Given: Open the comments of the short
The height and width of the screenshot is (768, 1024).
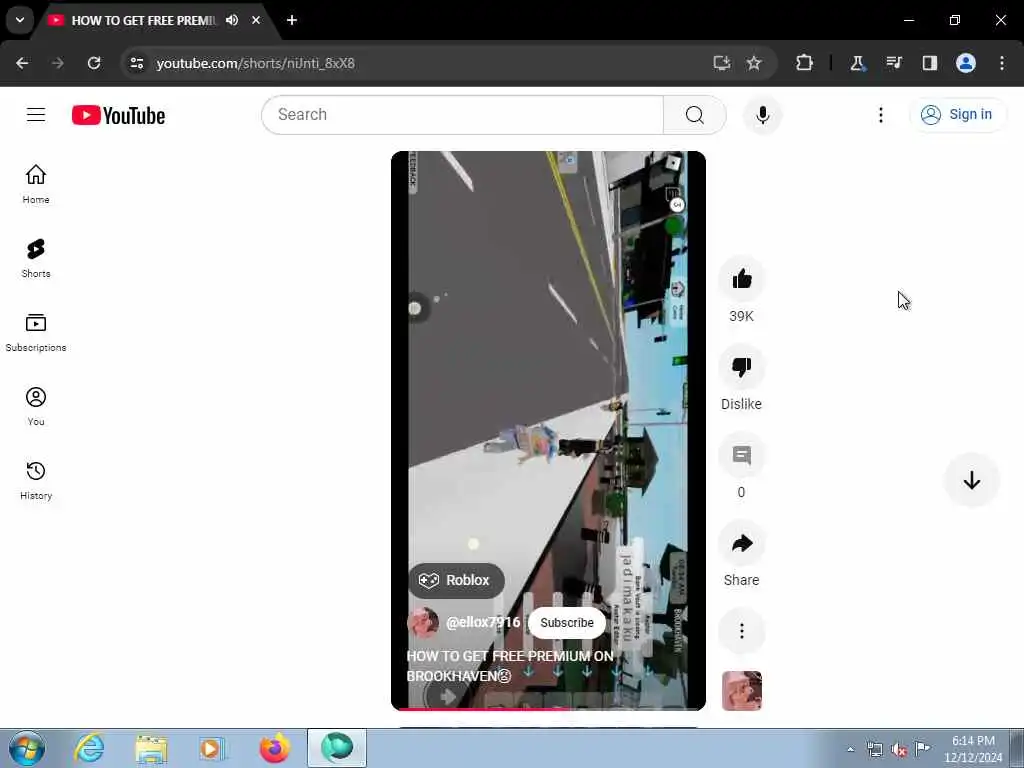Looking at the screenshot, I should [741, 455].
